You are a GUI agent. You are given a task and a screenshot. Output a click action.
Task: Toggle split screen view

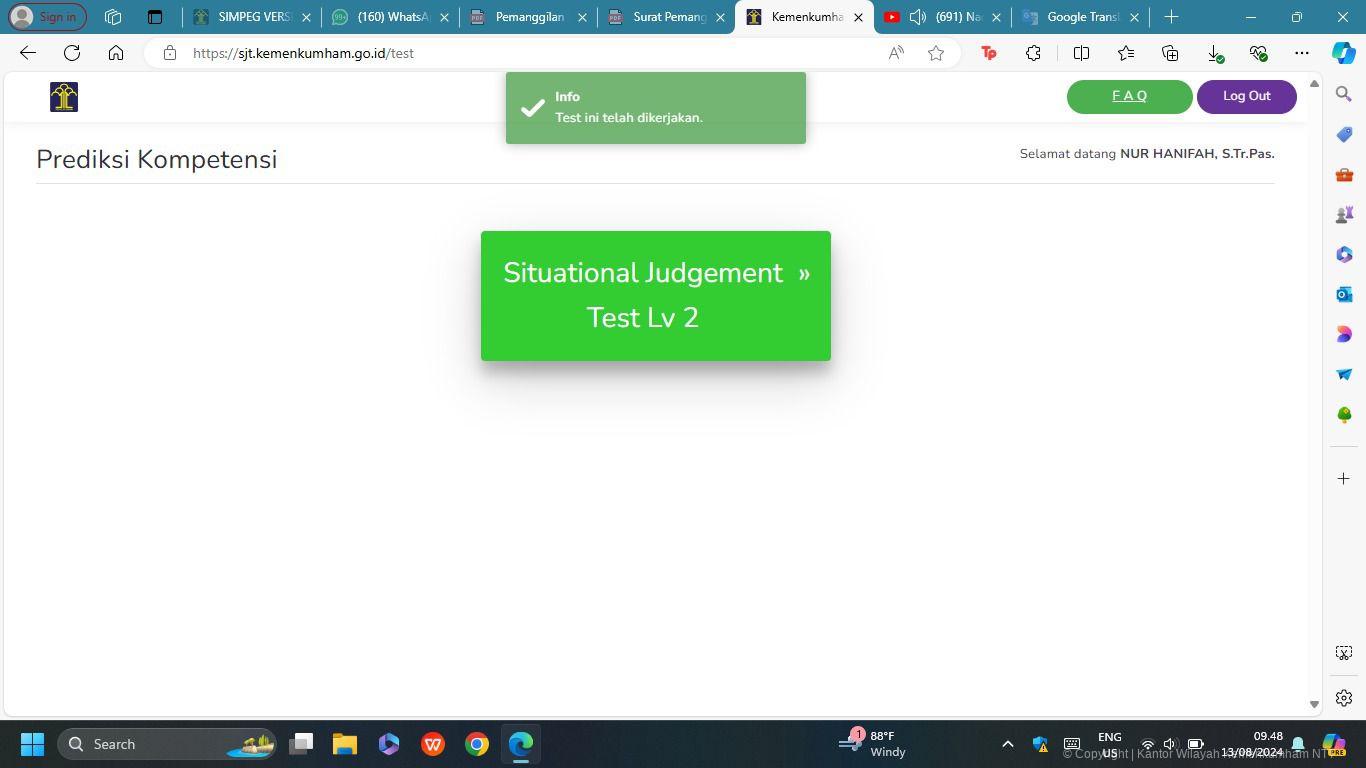(x=1081, y=53)
